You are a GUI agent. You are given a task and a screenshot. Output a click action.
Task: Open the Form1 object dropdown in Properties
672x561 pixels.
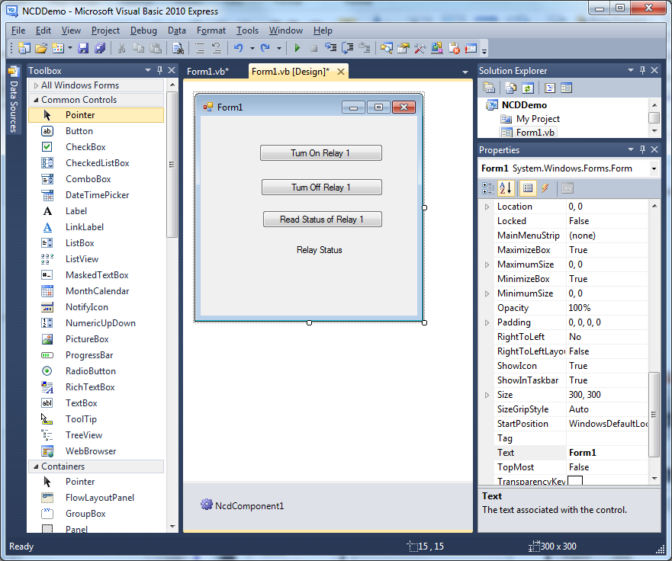(x=654, y=169)
